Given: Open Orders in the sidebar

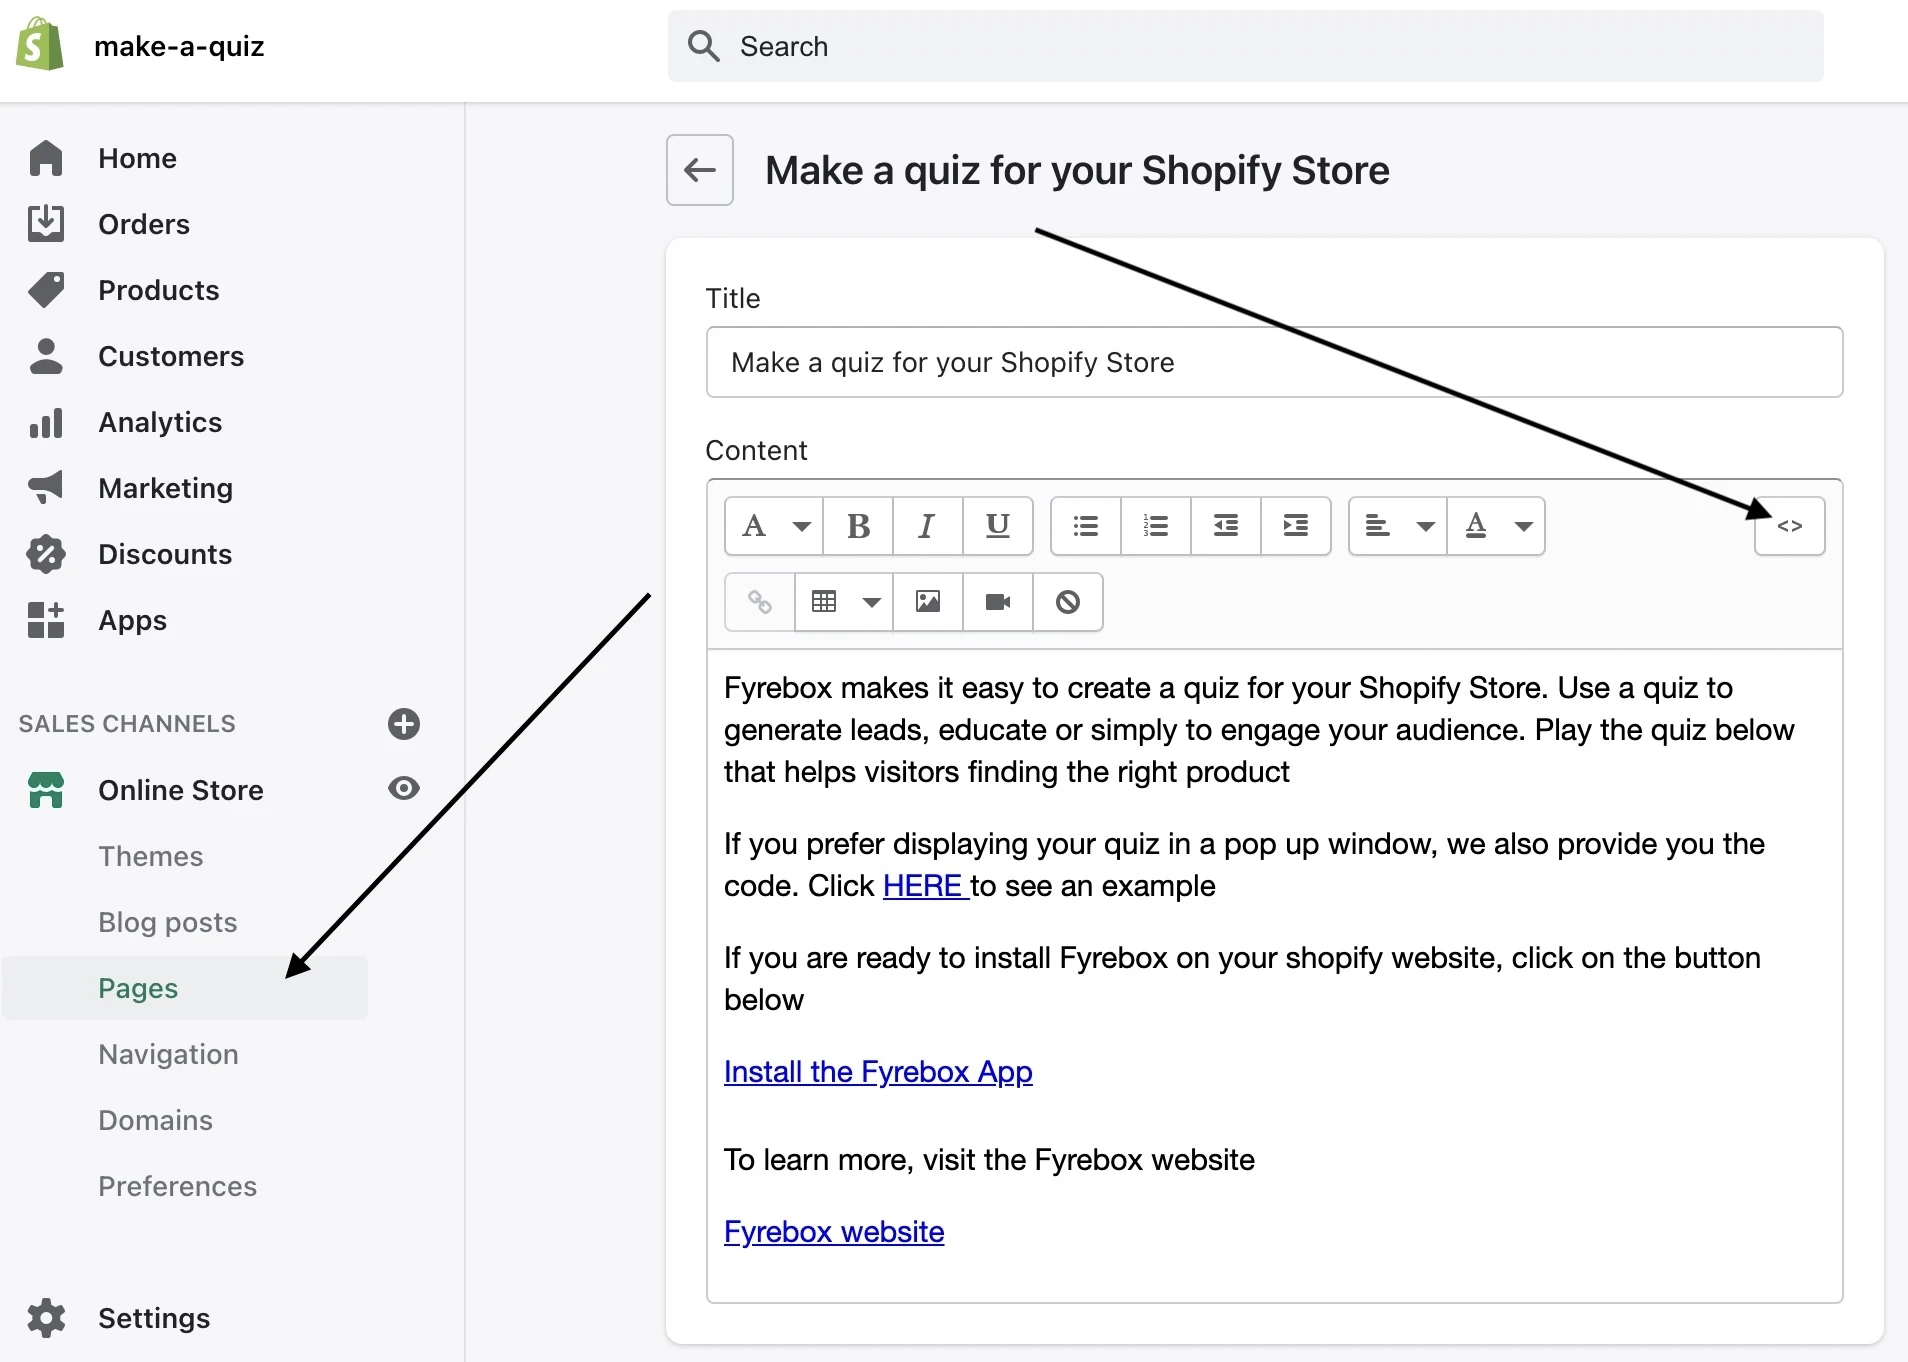Looking at the screenshot, I should [x=144, y=224].
